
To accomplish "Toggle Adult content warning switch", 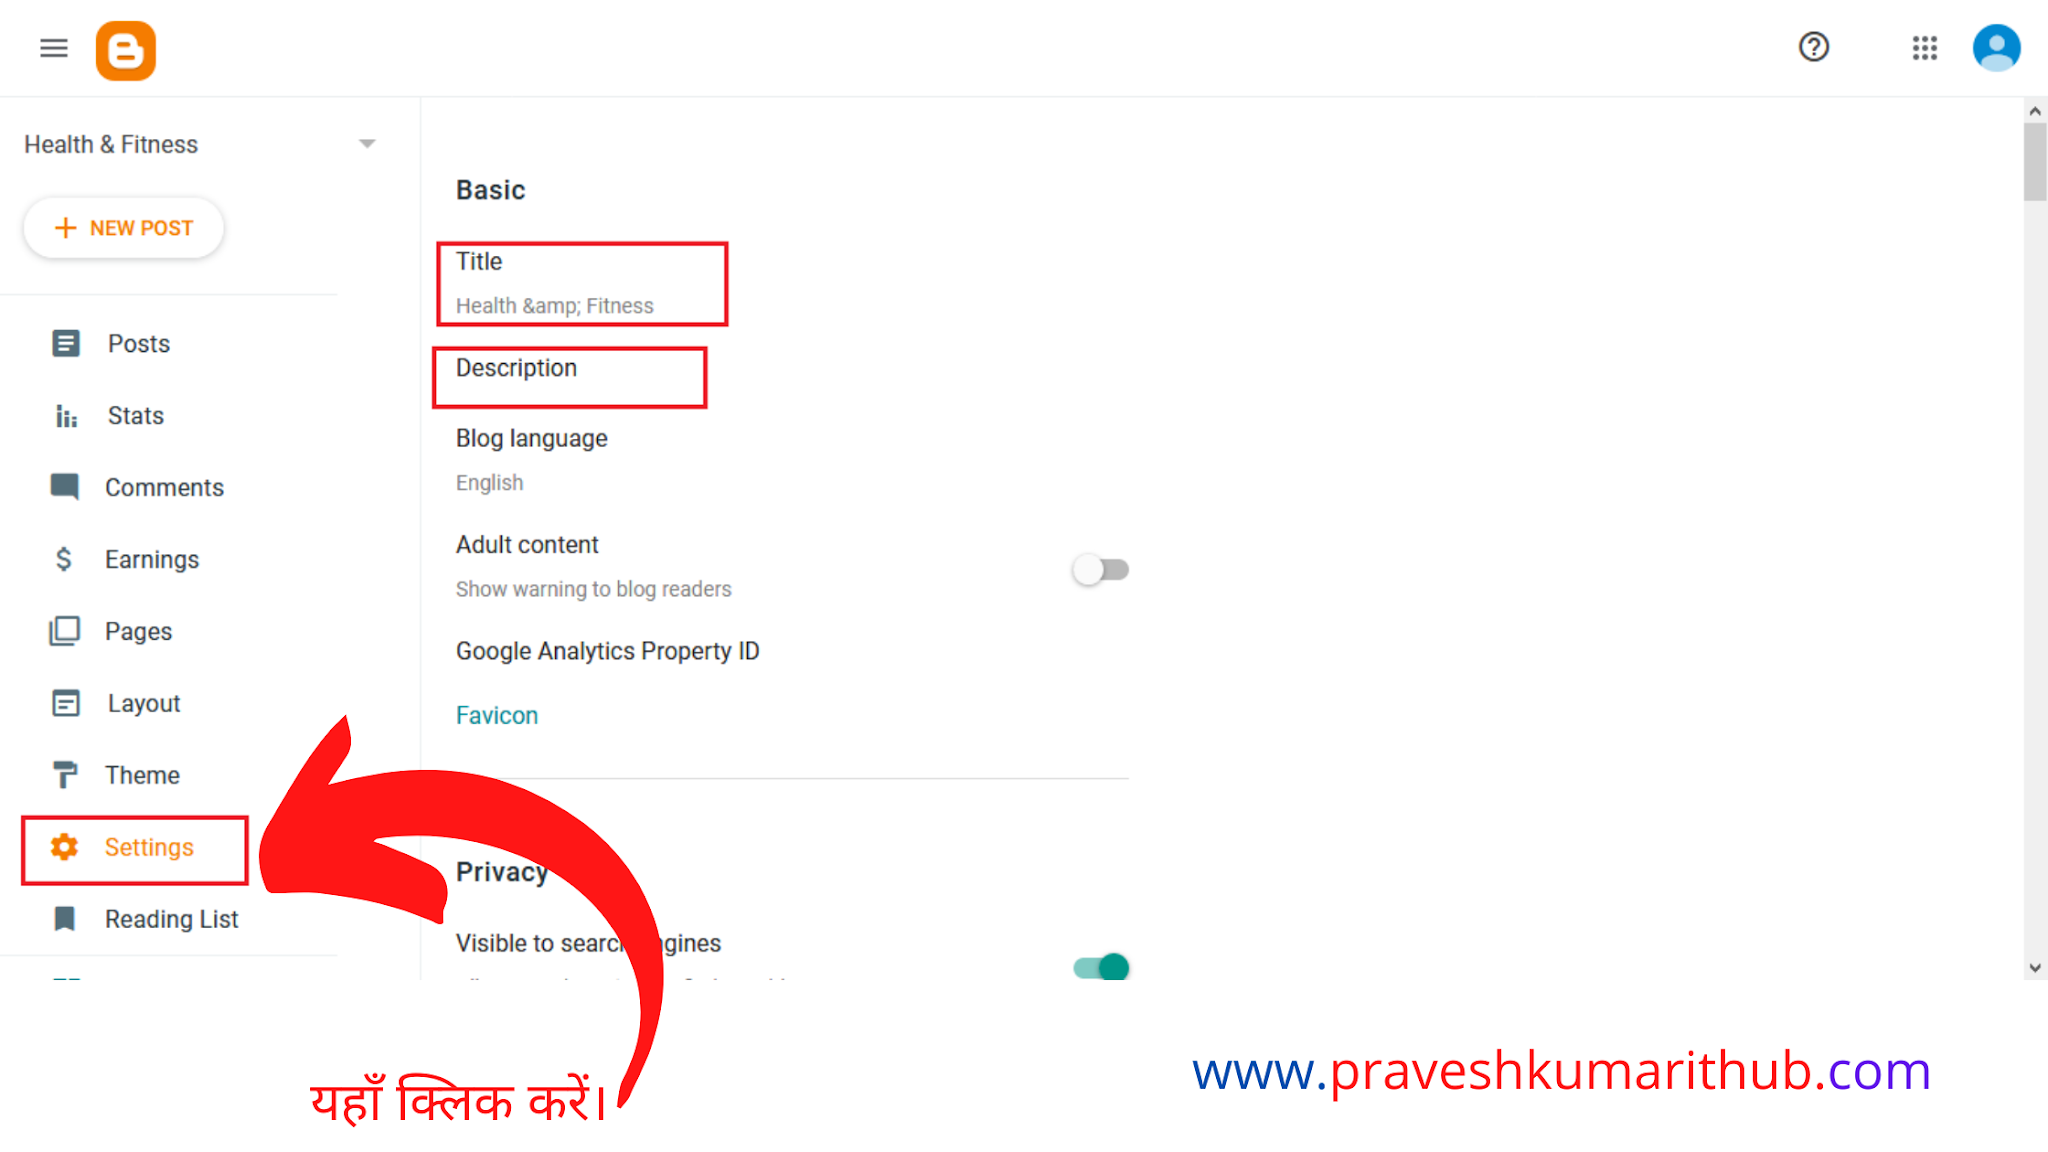I will (1100, 568).
